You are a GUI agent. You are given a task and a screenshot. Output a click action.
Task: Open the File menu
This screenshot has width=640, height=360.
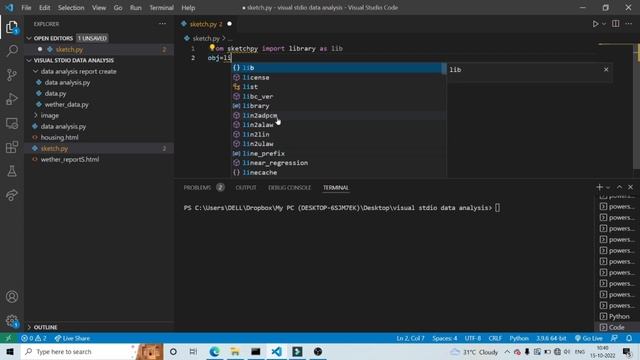26,8
